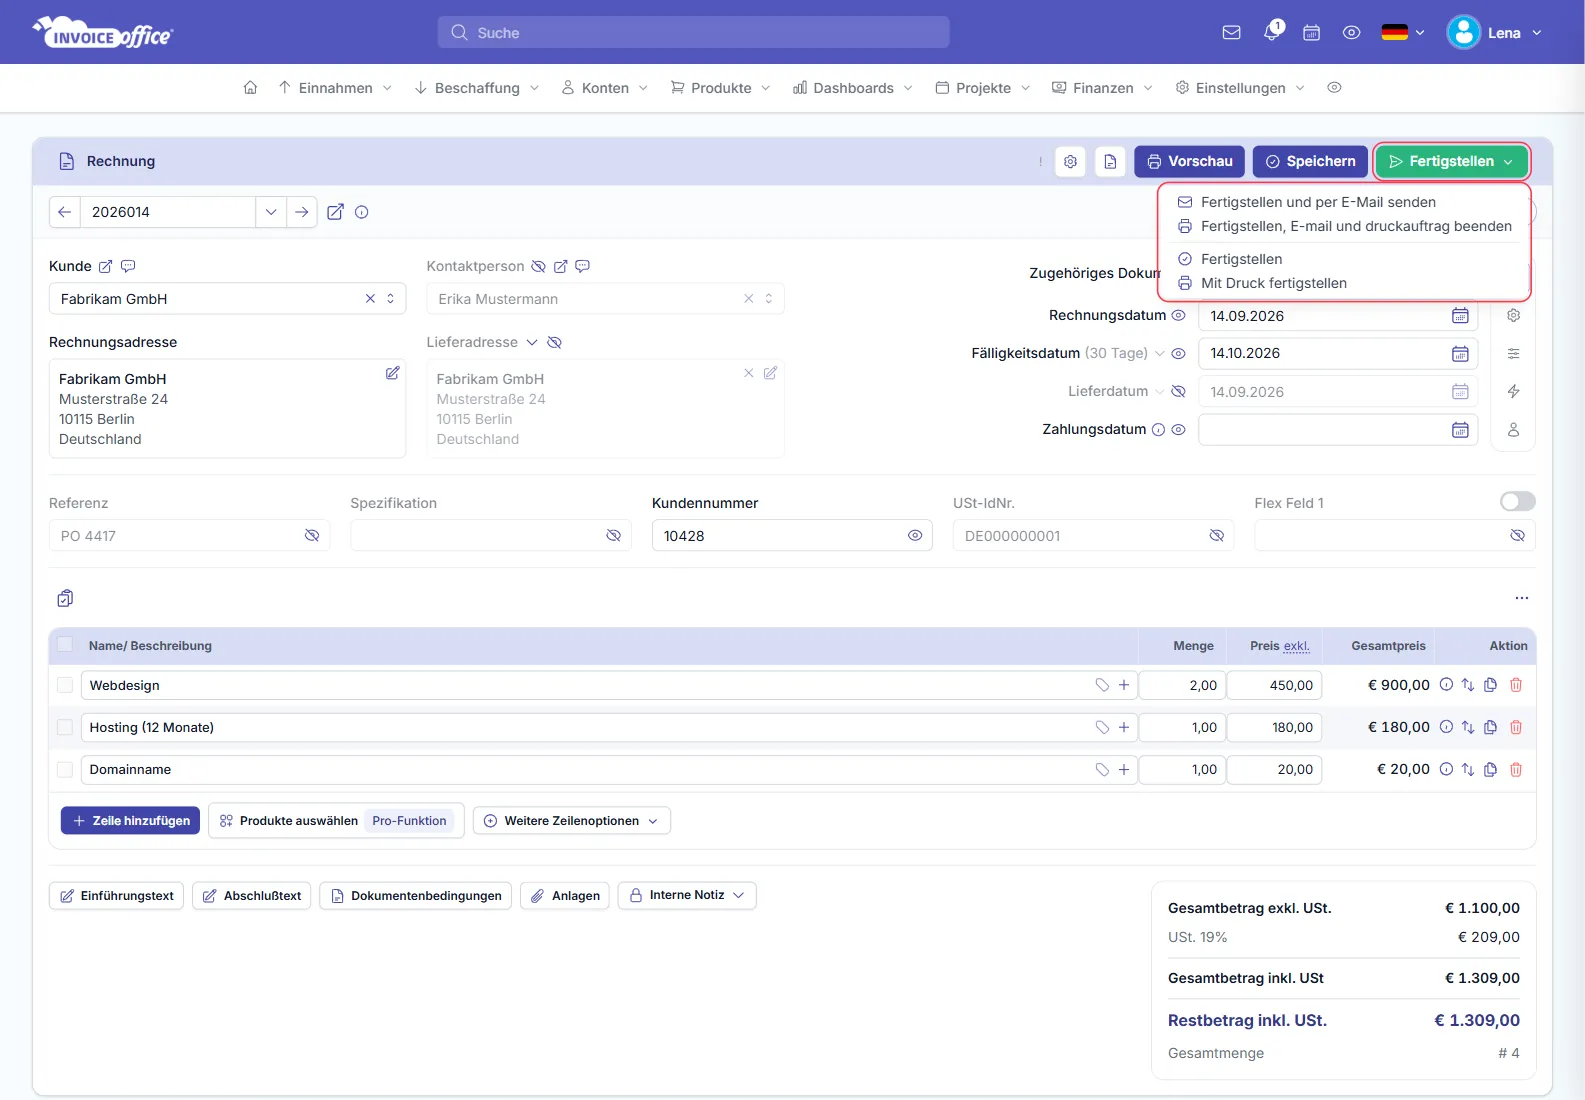The image size is (1585, 1100).
Task: Open Weitere Zeilenoptionen dropdown
Action: 571,821
